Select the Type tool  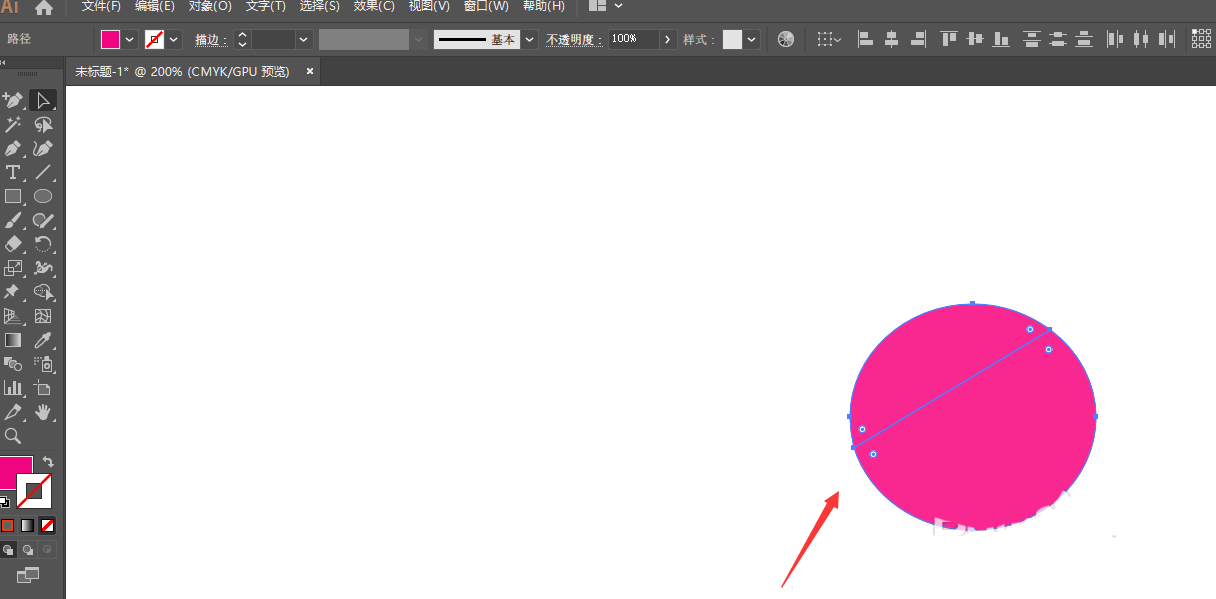pyautogui.click(x=13, y=173)
